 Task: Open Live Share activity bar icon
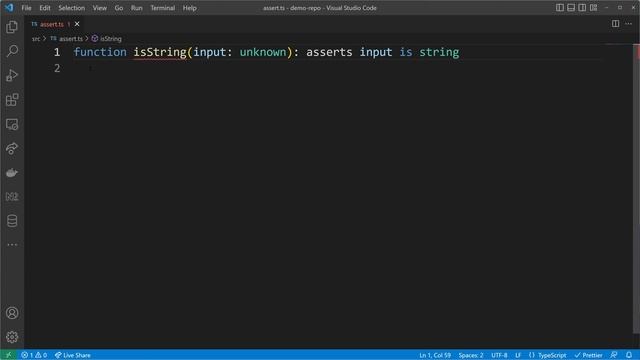12,148
